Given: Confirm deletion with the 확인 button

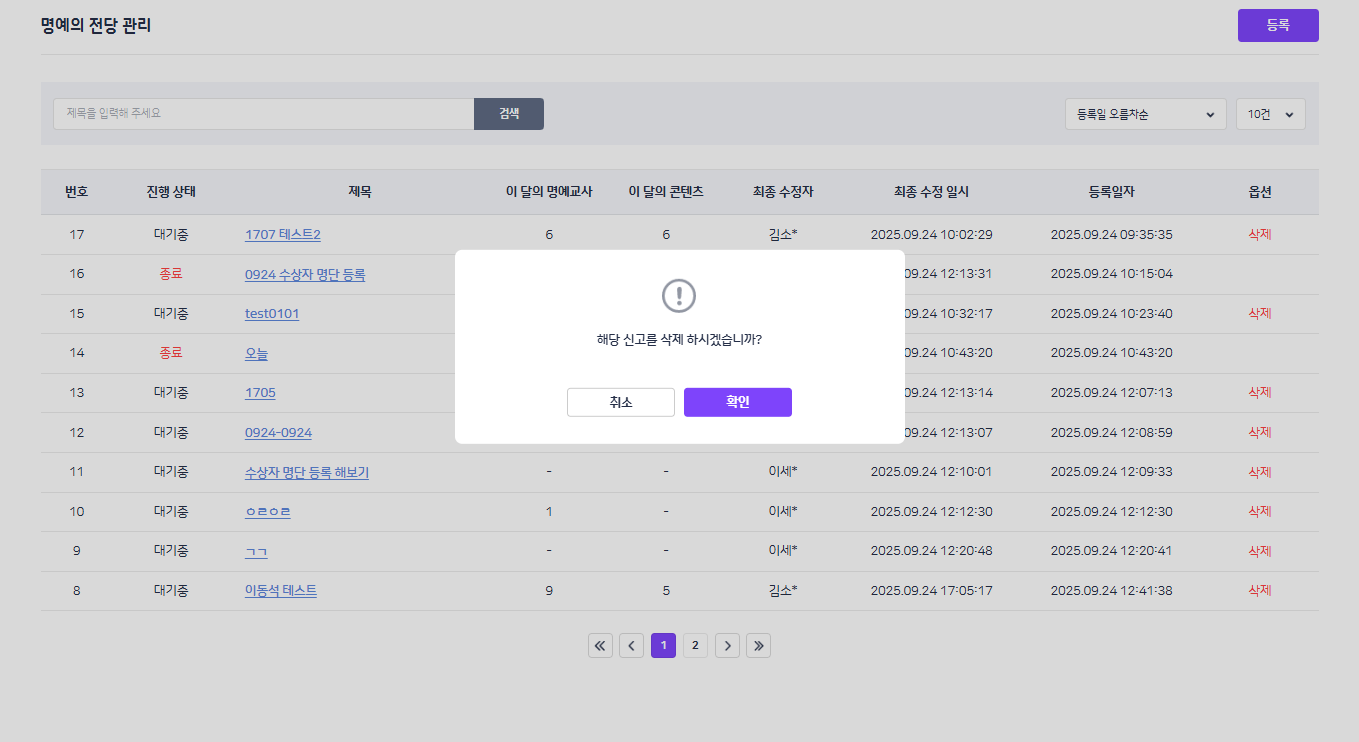Looking at the screenshot, I should [x=737, y=402].
